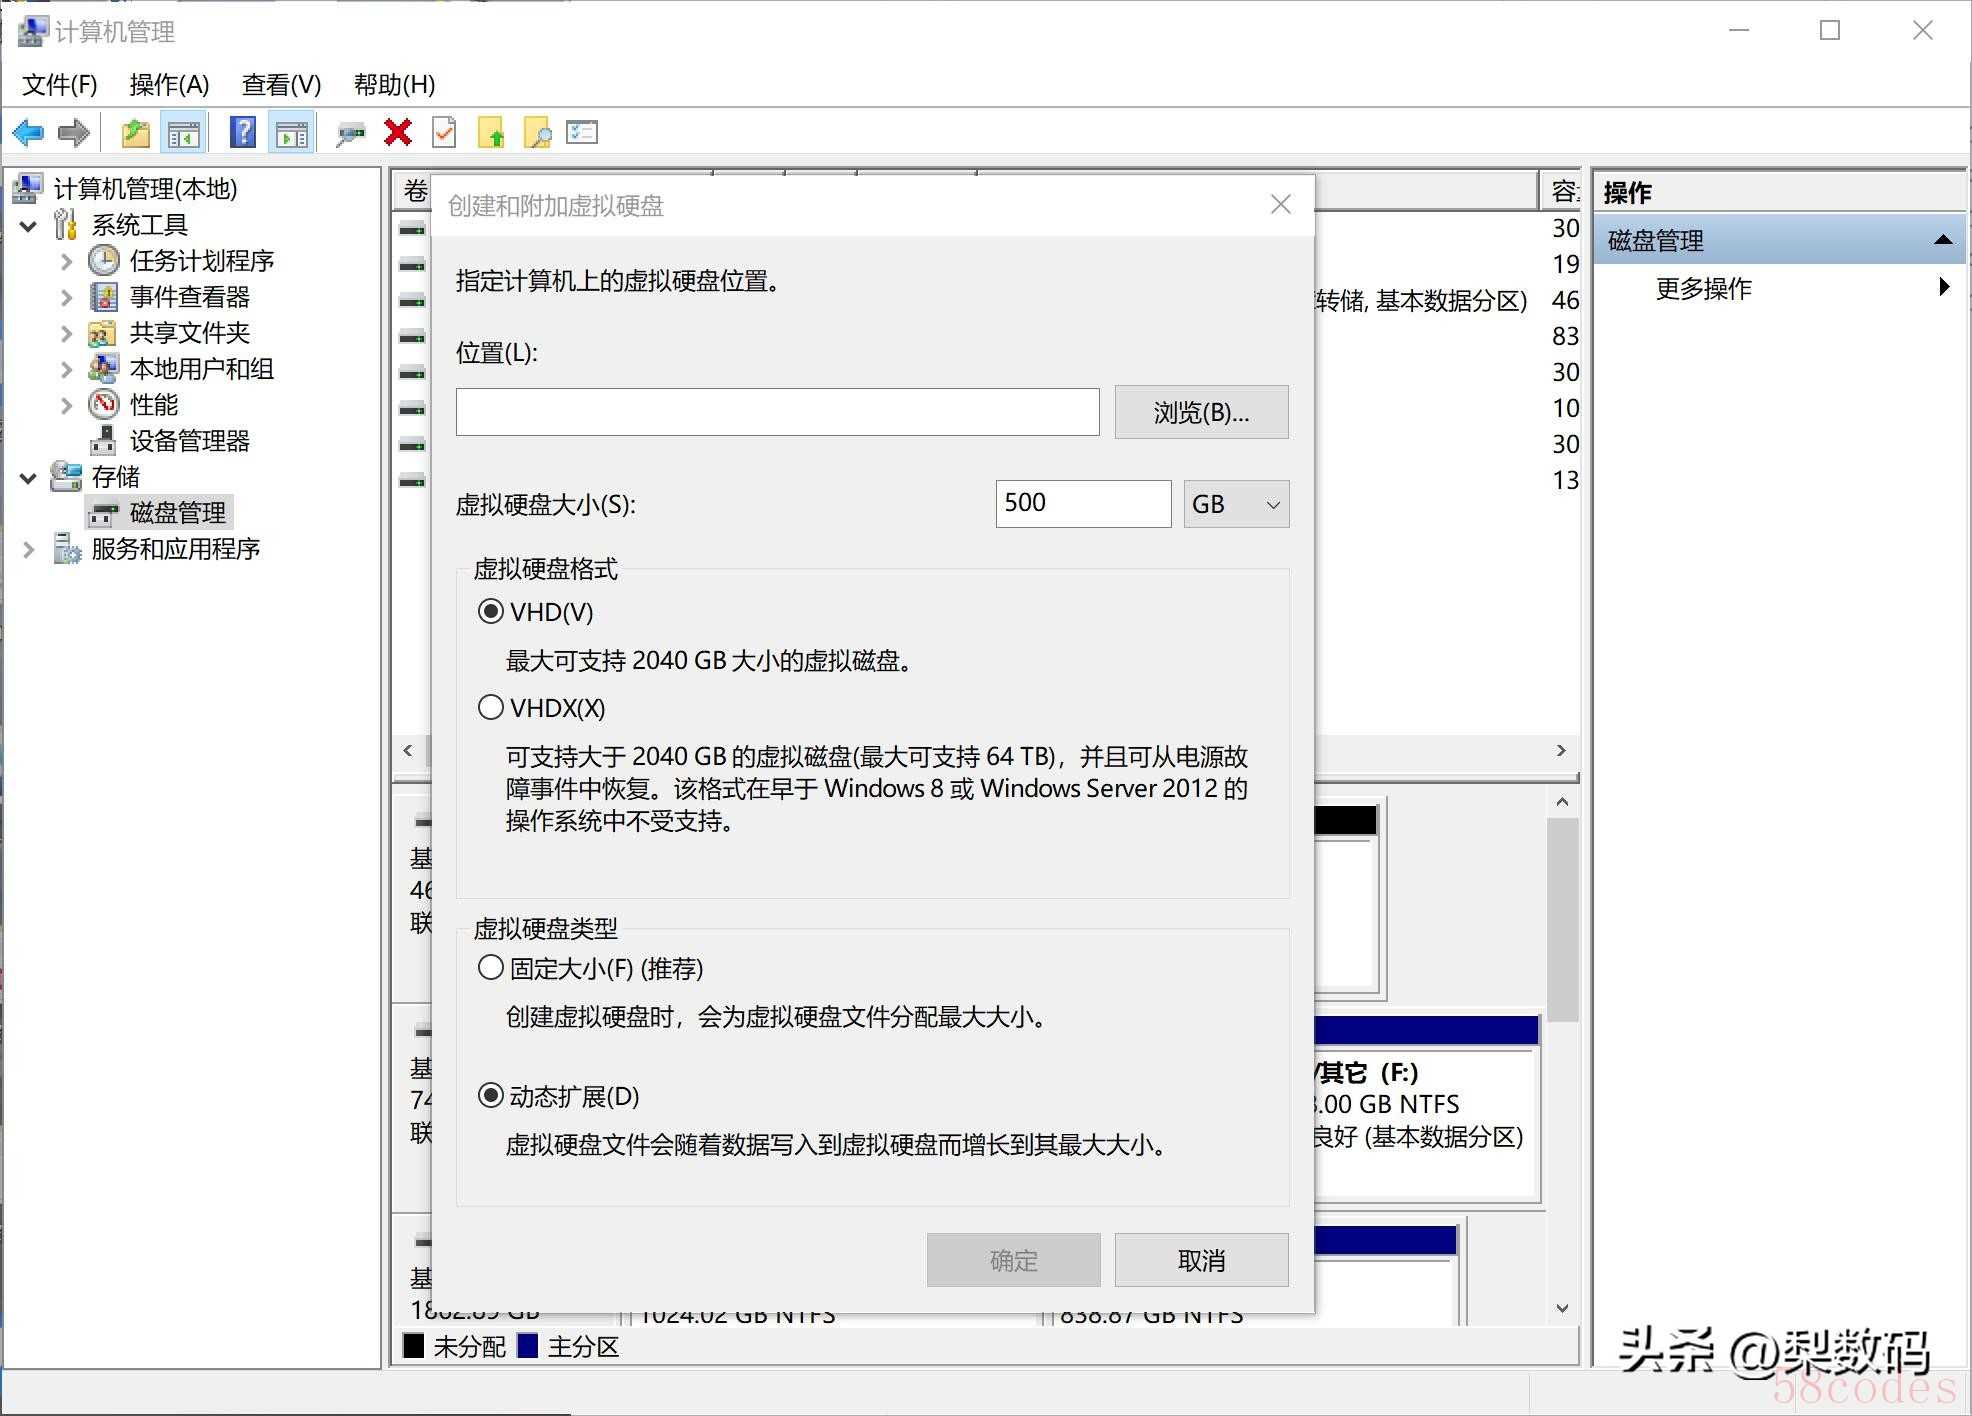This screenshot has height=1416, width=1972.
Task: Select the VHDX format radio button
Action: tap(491, 708)
